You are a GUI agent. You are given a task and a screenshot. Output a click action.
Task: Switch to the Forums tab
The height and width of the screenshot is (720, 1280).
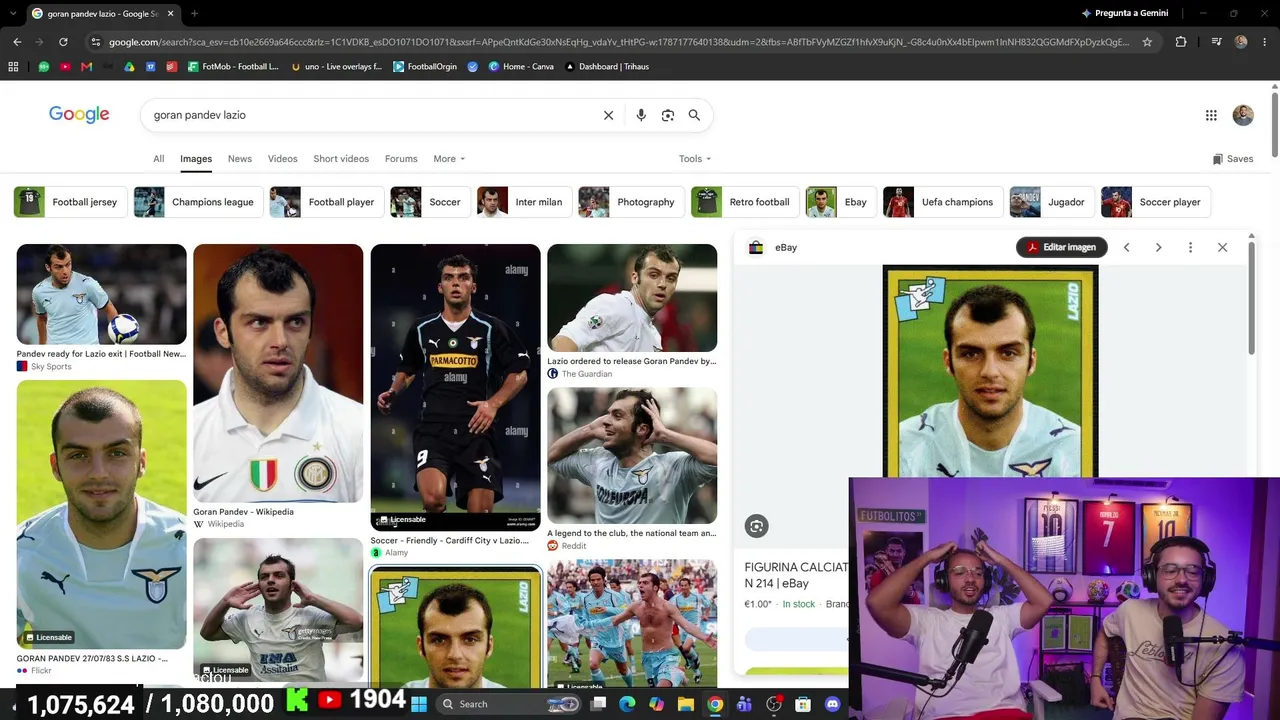(401, 159)
